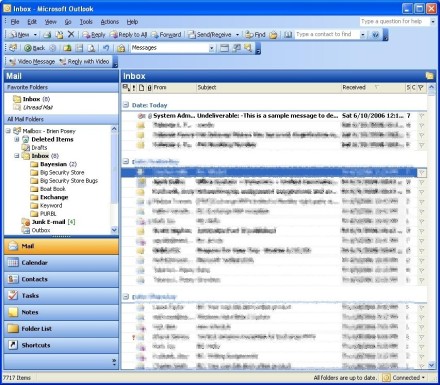
Task: Click the Back navigation button
Action: coord(35,48)
